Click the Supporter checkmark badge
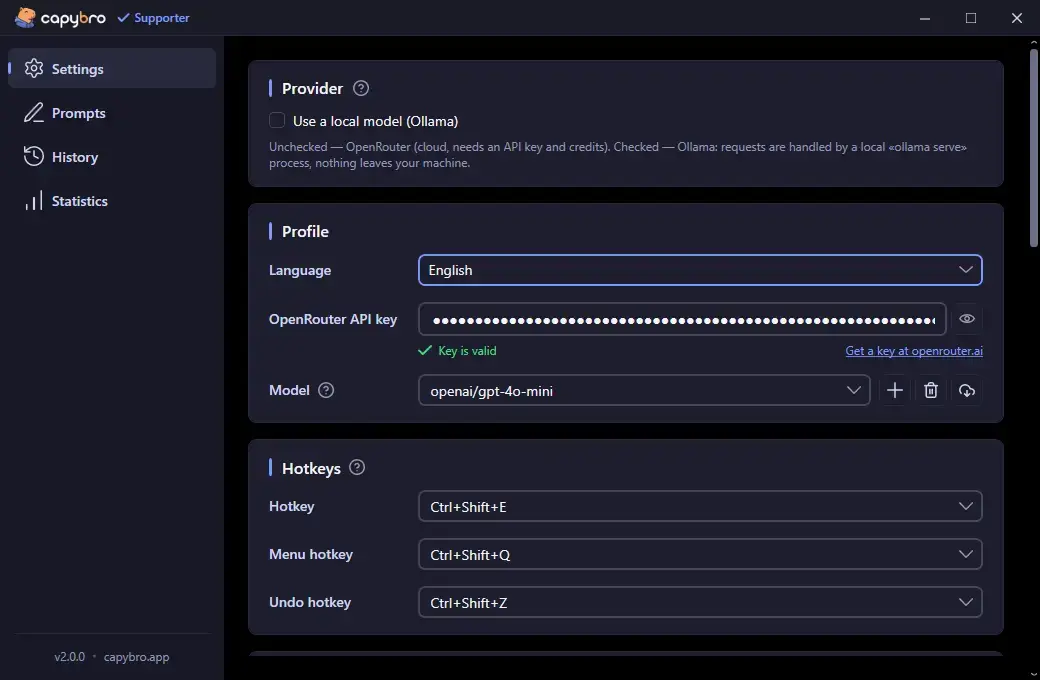 (153, 18)
